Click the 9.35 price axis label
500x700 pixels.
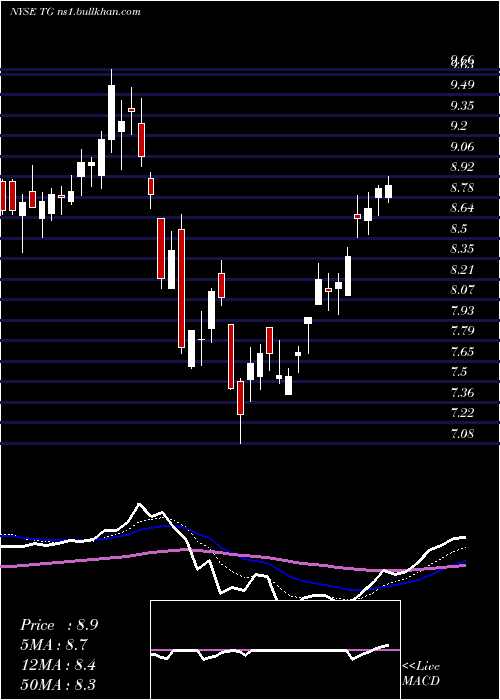point(462,105)
